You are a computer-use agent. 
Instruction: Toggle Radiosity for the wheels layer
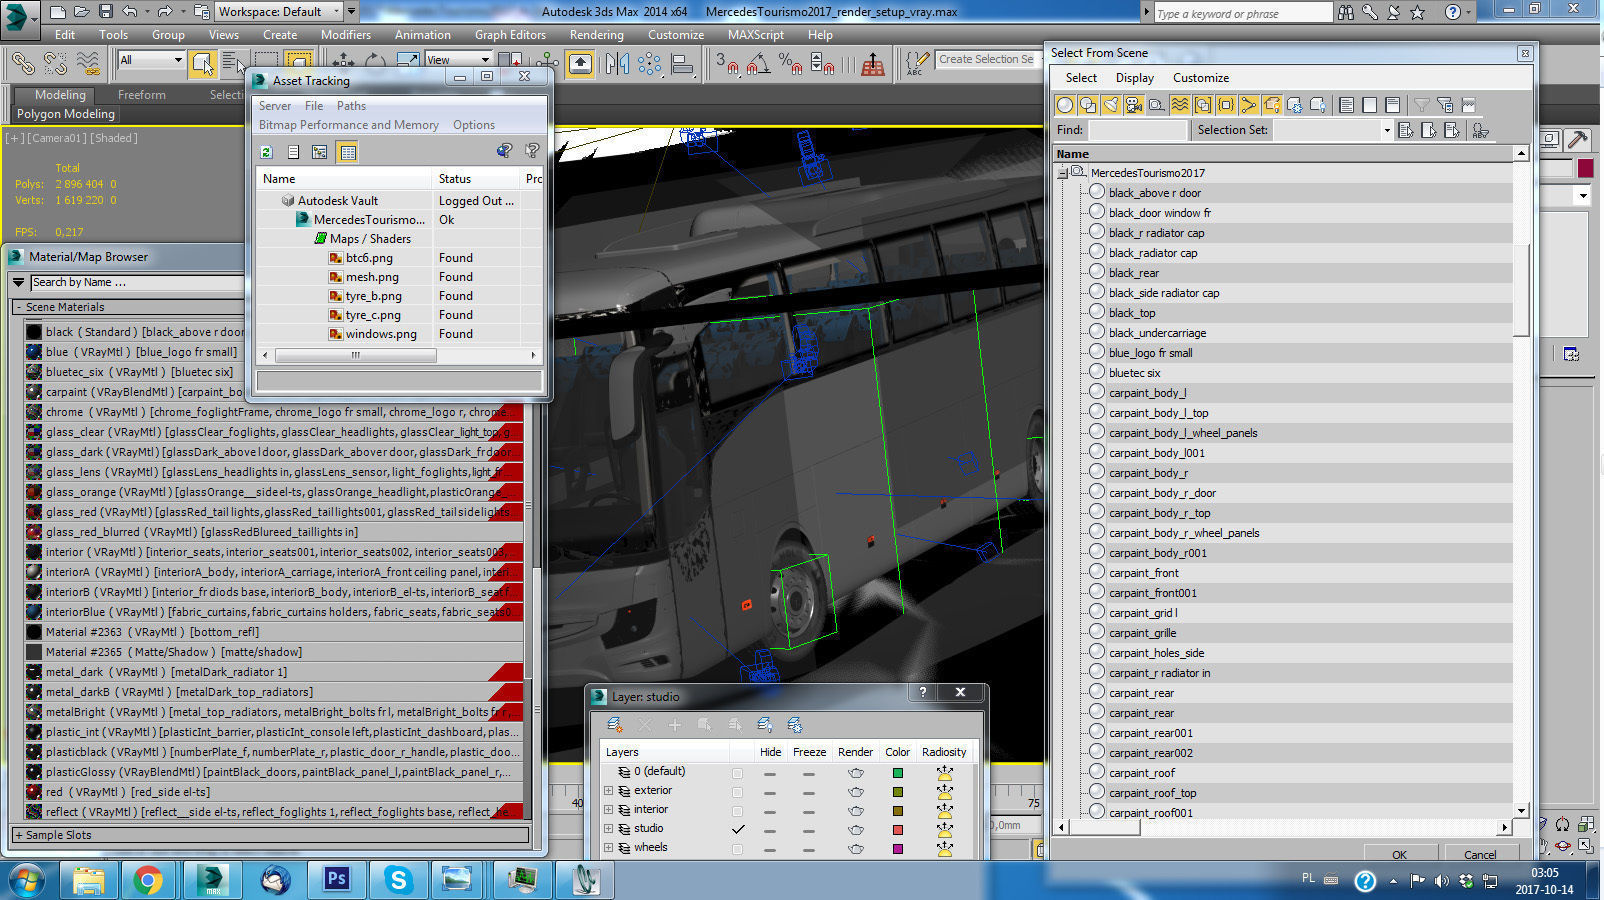coord(944,849)
